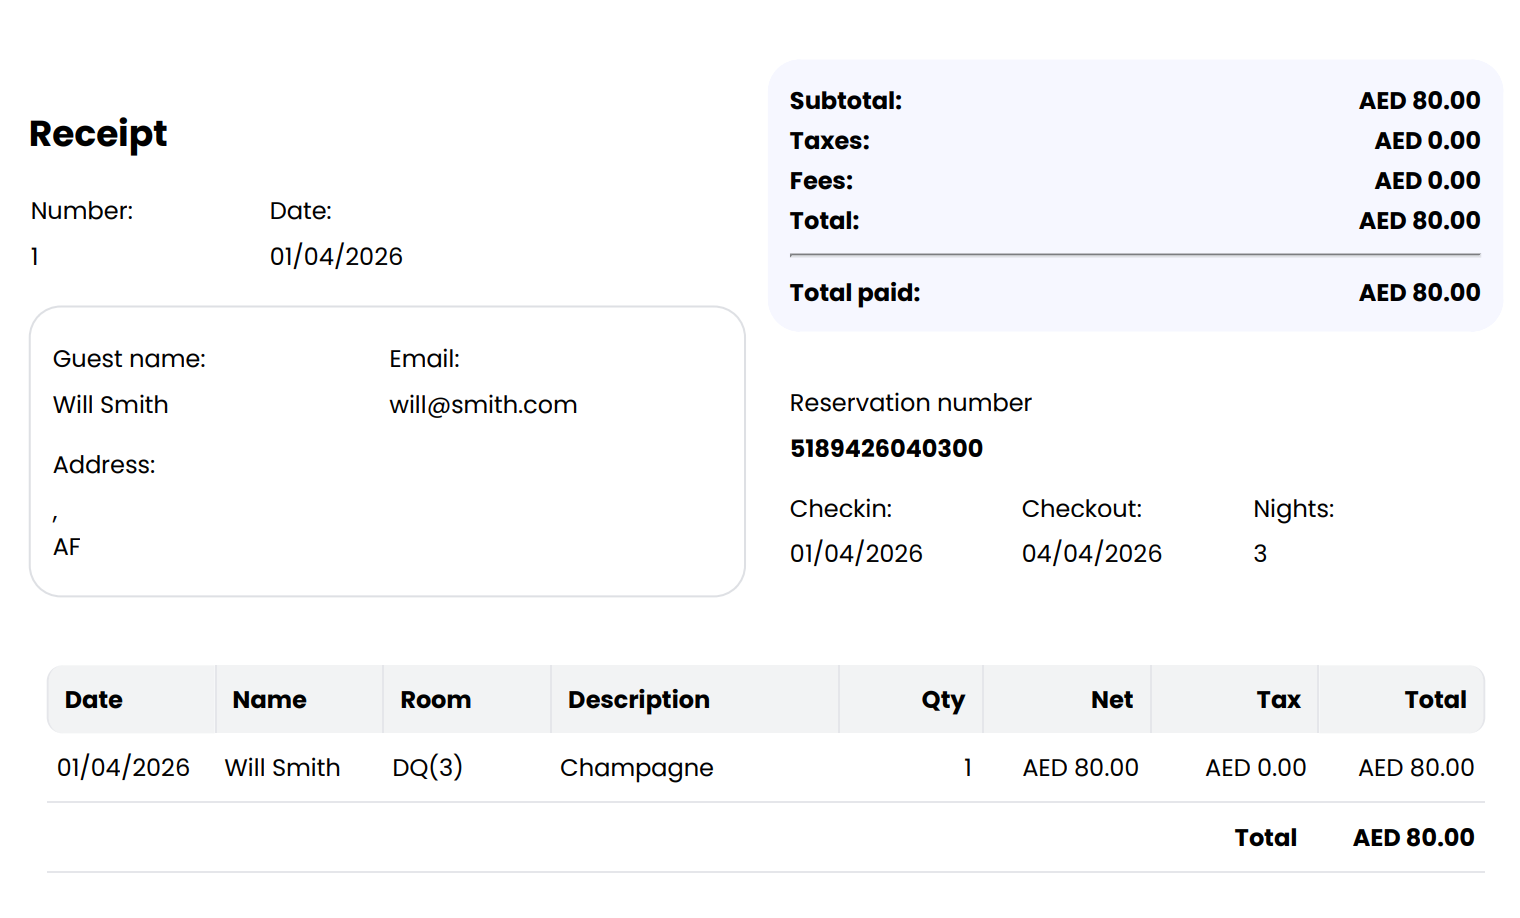1520x918 pixels.
Task: Click the Nights value 3
Action: click(x=1260, y=554)
